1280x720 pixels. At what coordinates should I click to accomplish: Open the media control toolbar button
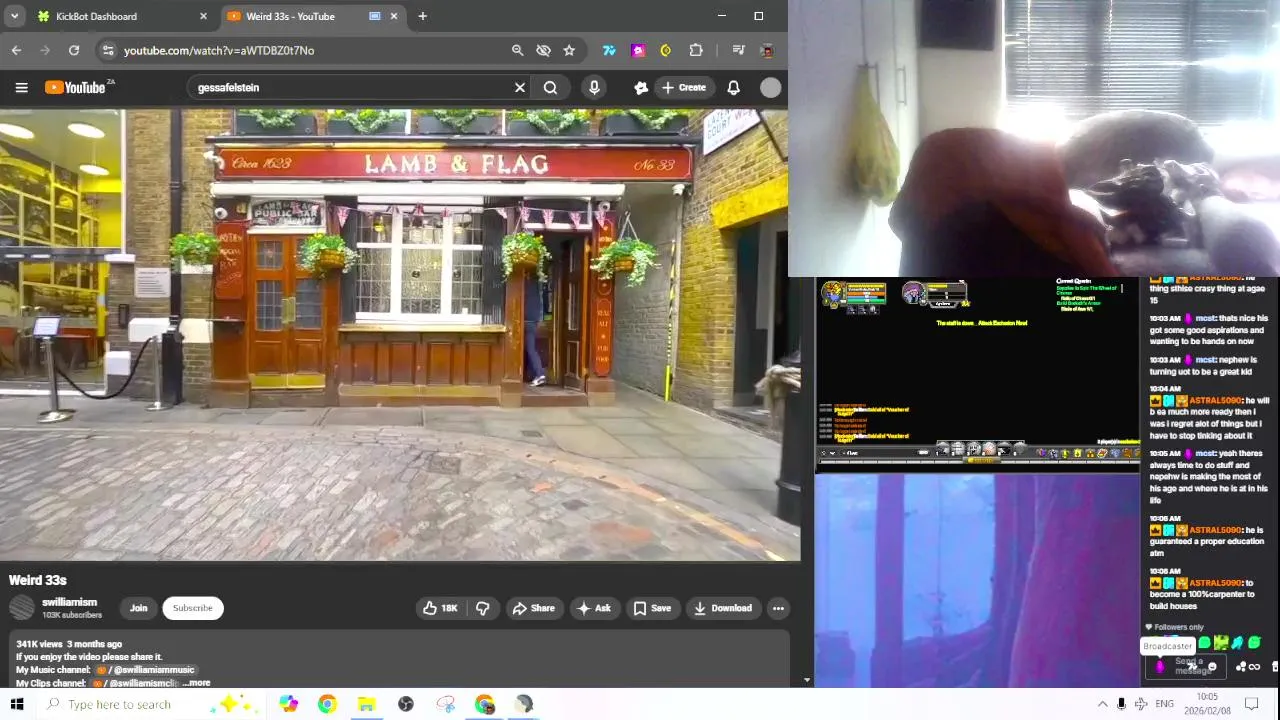738,50
